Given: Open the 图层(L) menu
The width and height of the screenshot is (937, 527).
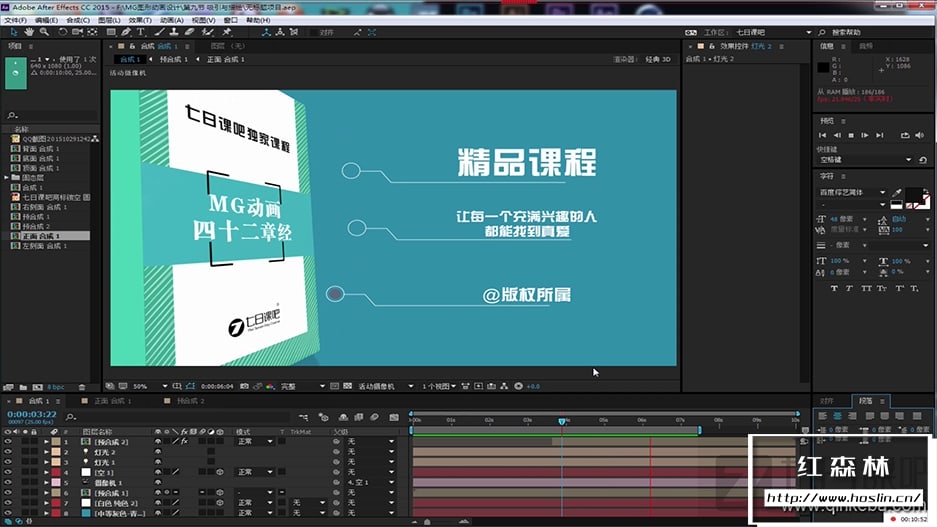Looking at the screenshot, I should tap(109, 20).
